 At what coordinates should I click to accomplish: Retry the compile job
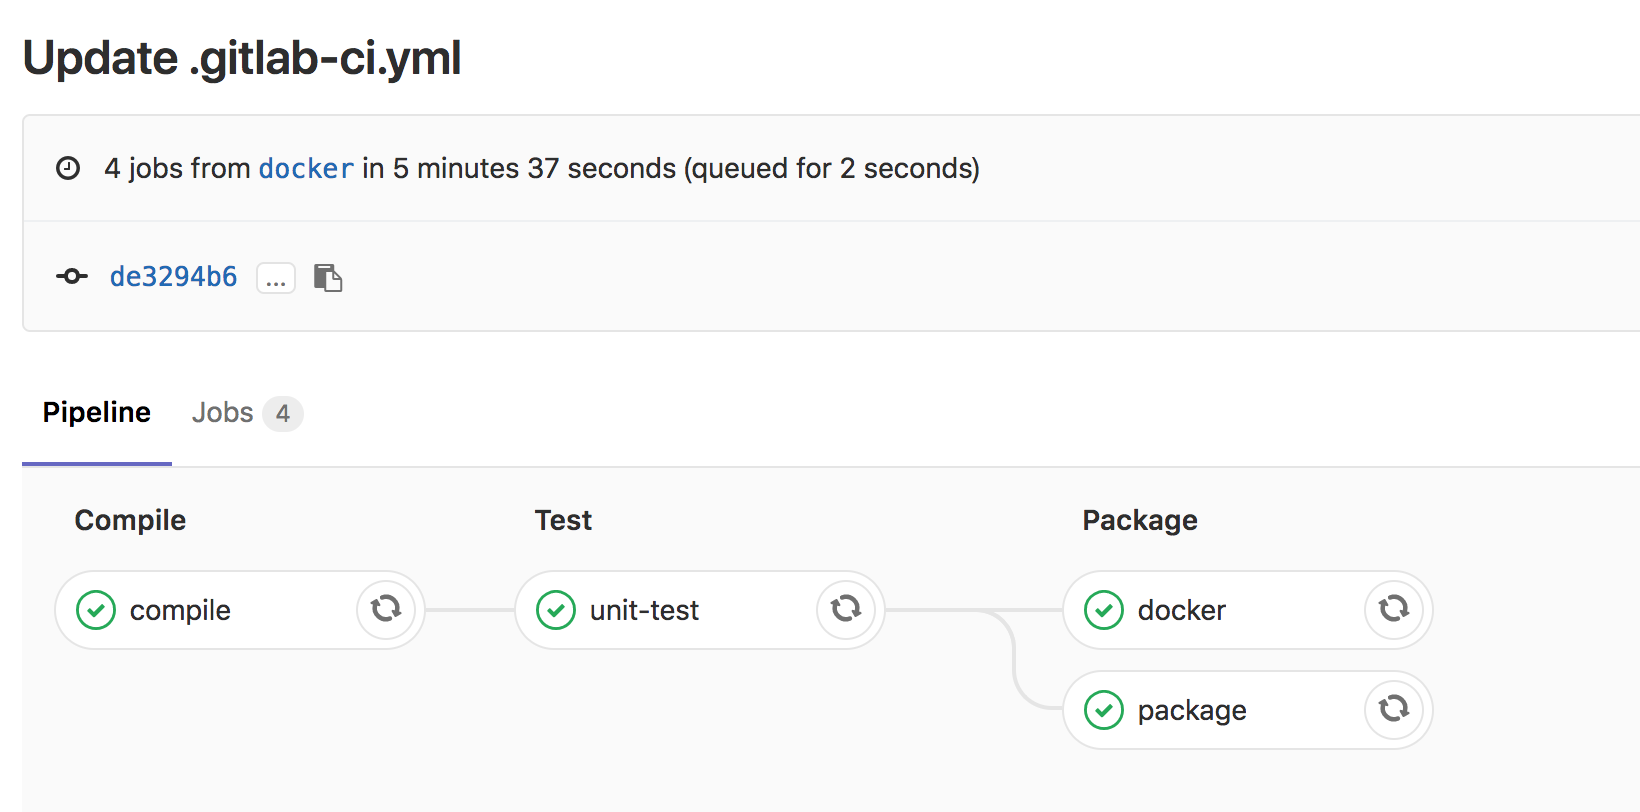tap(386, 609)
